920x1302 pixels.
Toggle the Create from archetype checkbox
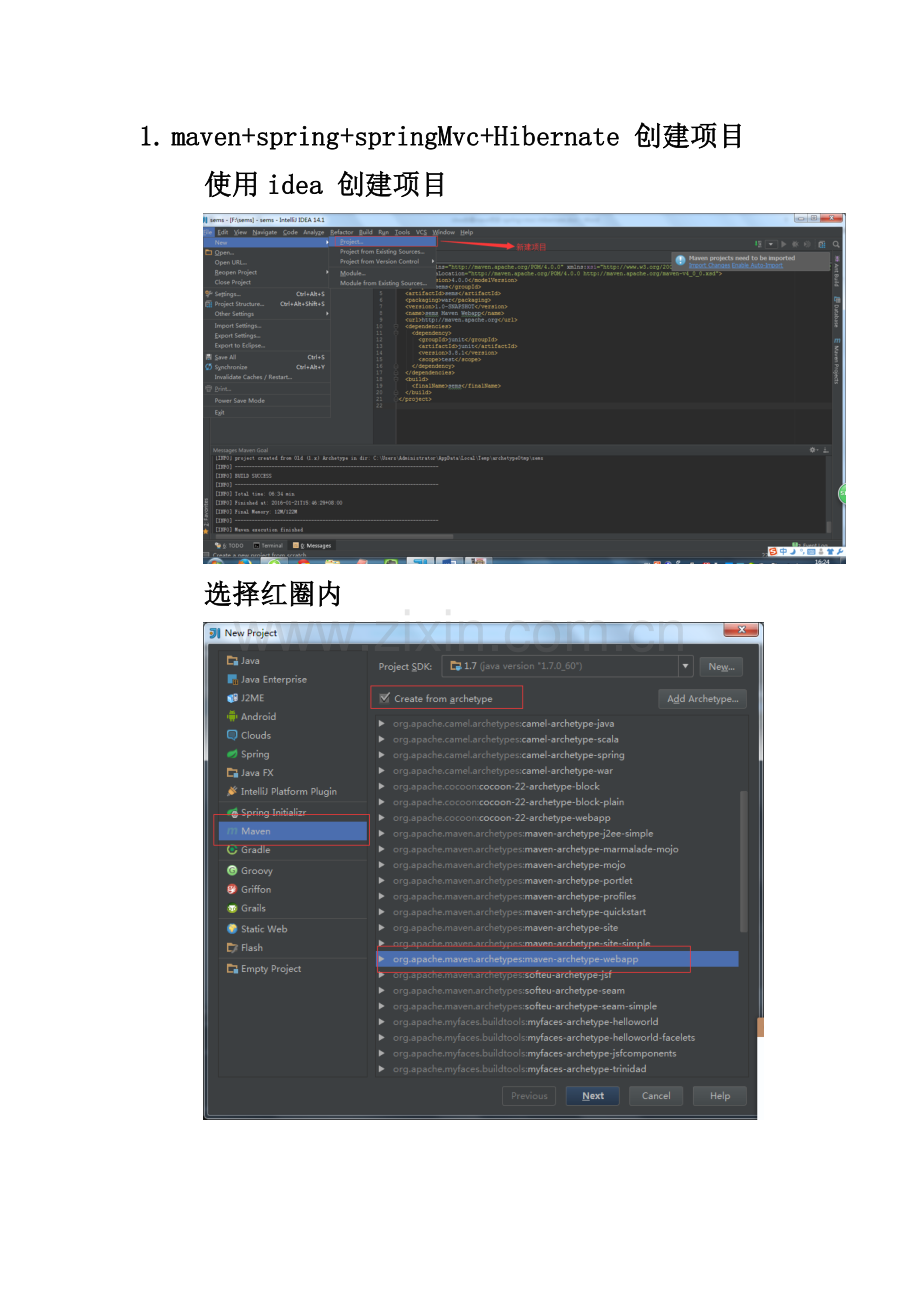(385, 698)
